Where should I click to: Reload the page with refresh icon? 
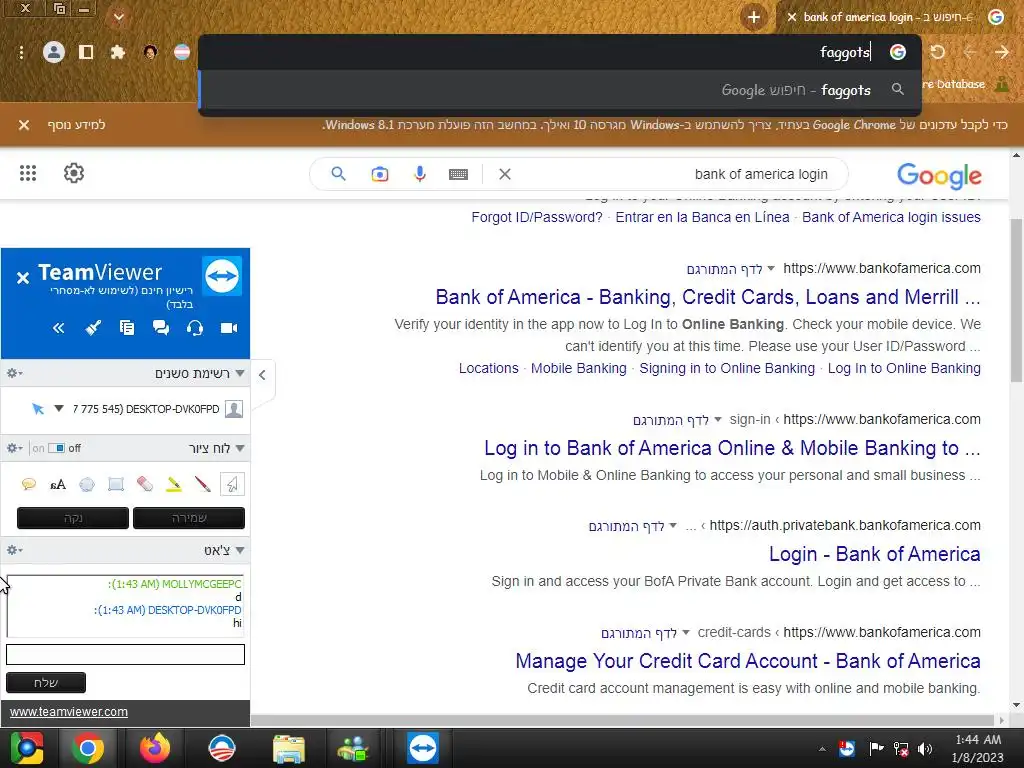pos(938,52)
